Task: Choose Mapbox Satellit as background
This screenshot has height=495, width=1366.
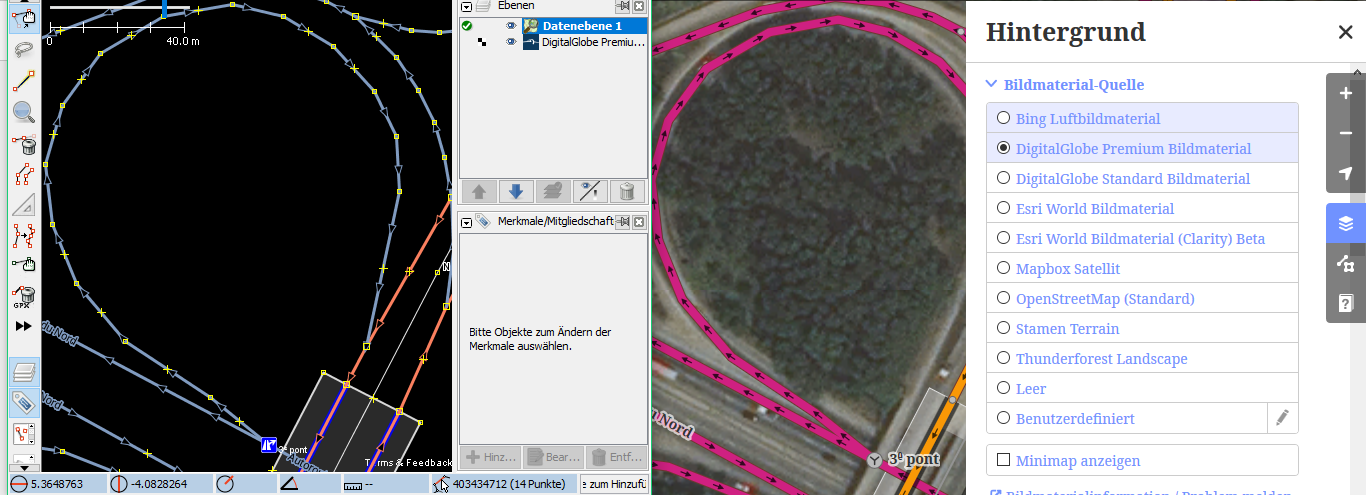Action: [1004, 268]
